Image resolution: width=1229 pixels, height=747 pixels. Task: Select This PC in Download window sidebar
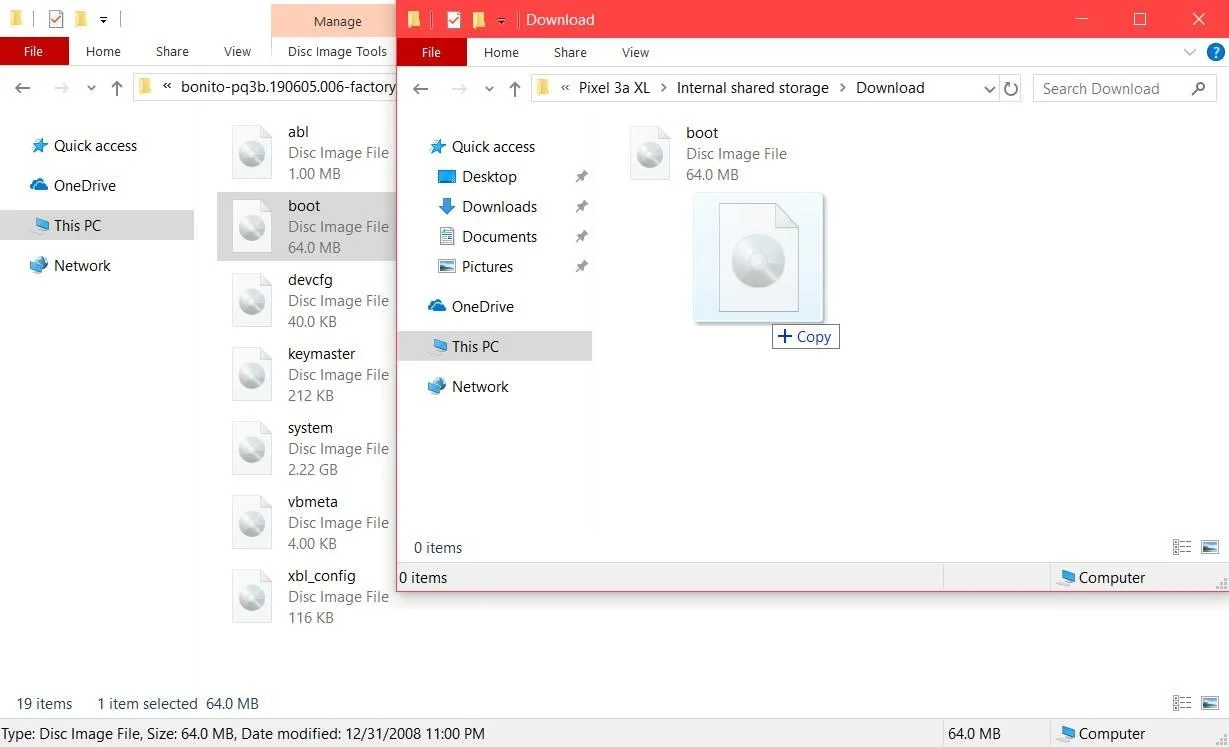coord(495,346)
